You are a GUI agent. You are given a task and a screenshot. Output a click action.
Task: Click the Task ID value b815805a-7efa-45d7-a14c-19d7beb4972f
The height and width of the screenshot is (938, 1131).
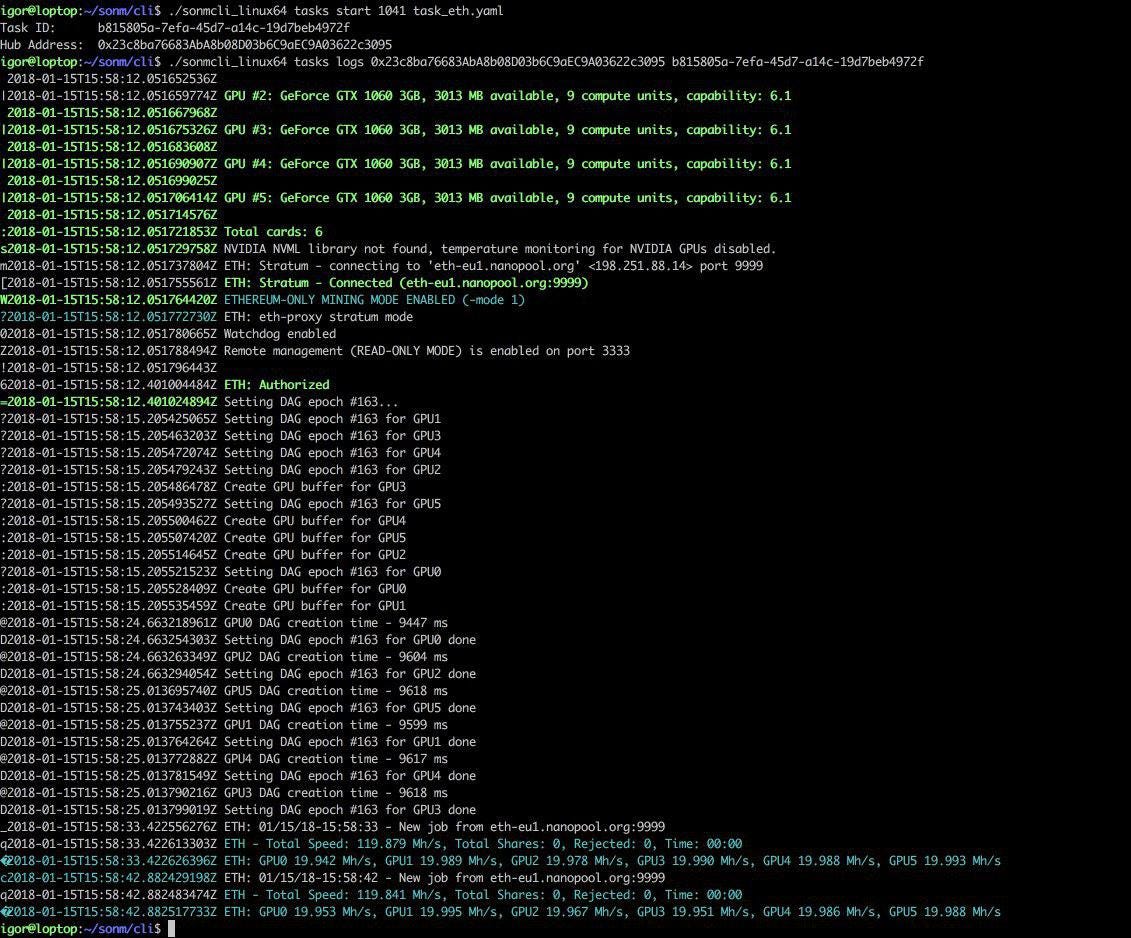click(x=224, y=27)
